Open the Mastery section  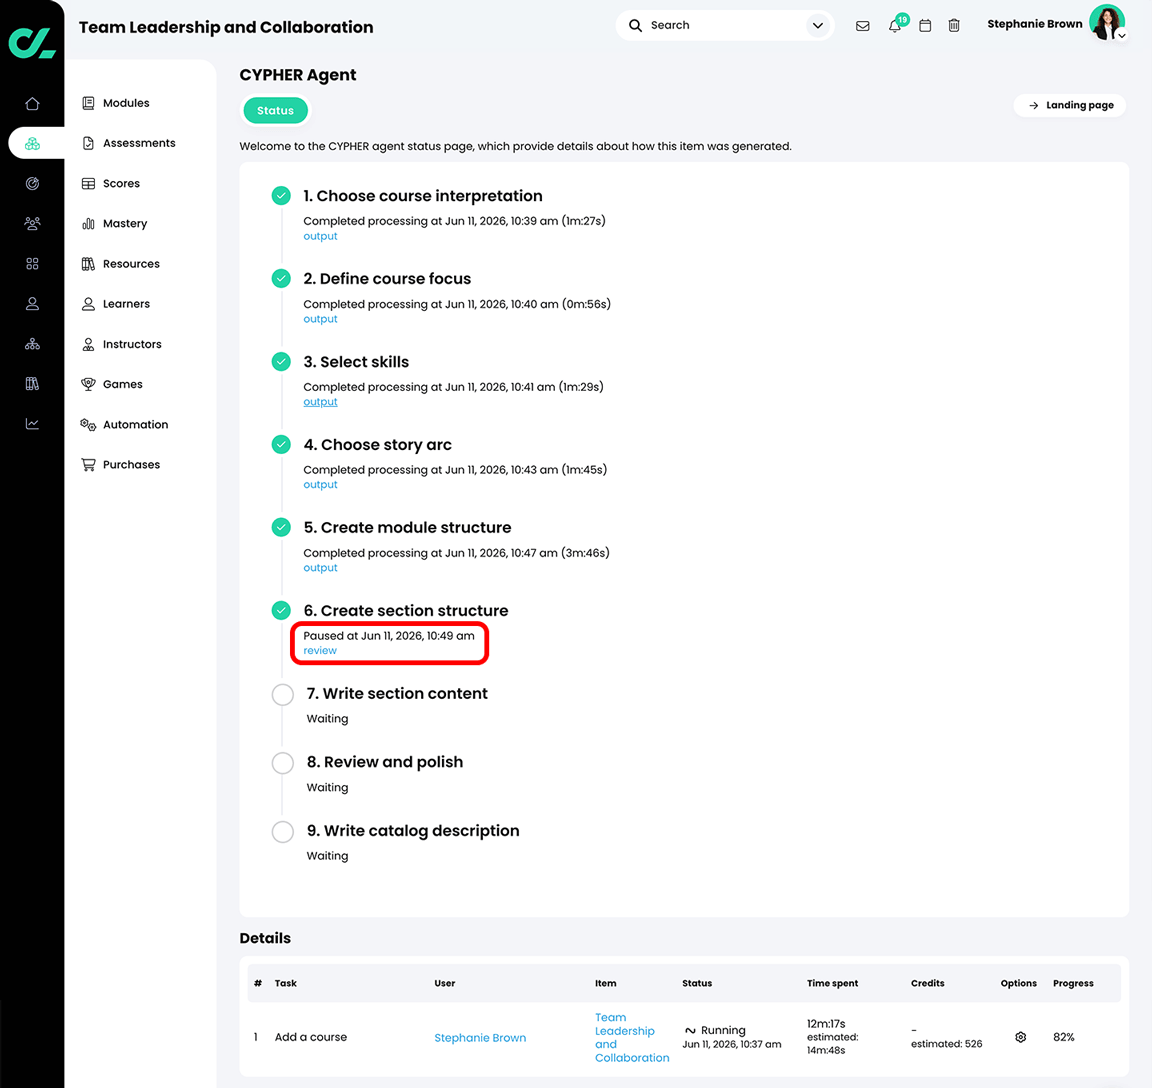coord(125,223)
